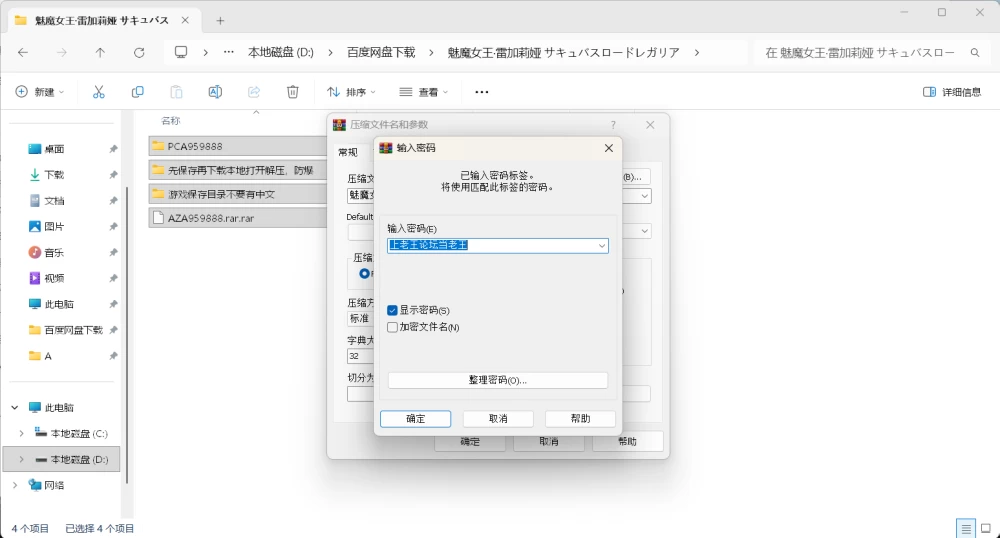Click 百度网盘下载 in the breadcrumb

[x=381, y=52]
